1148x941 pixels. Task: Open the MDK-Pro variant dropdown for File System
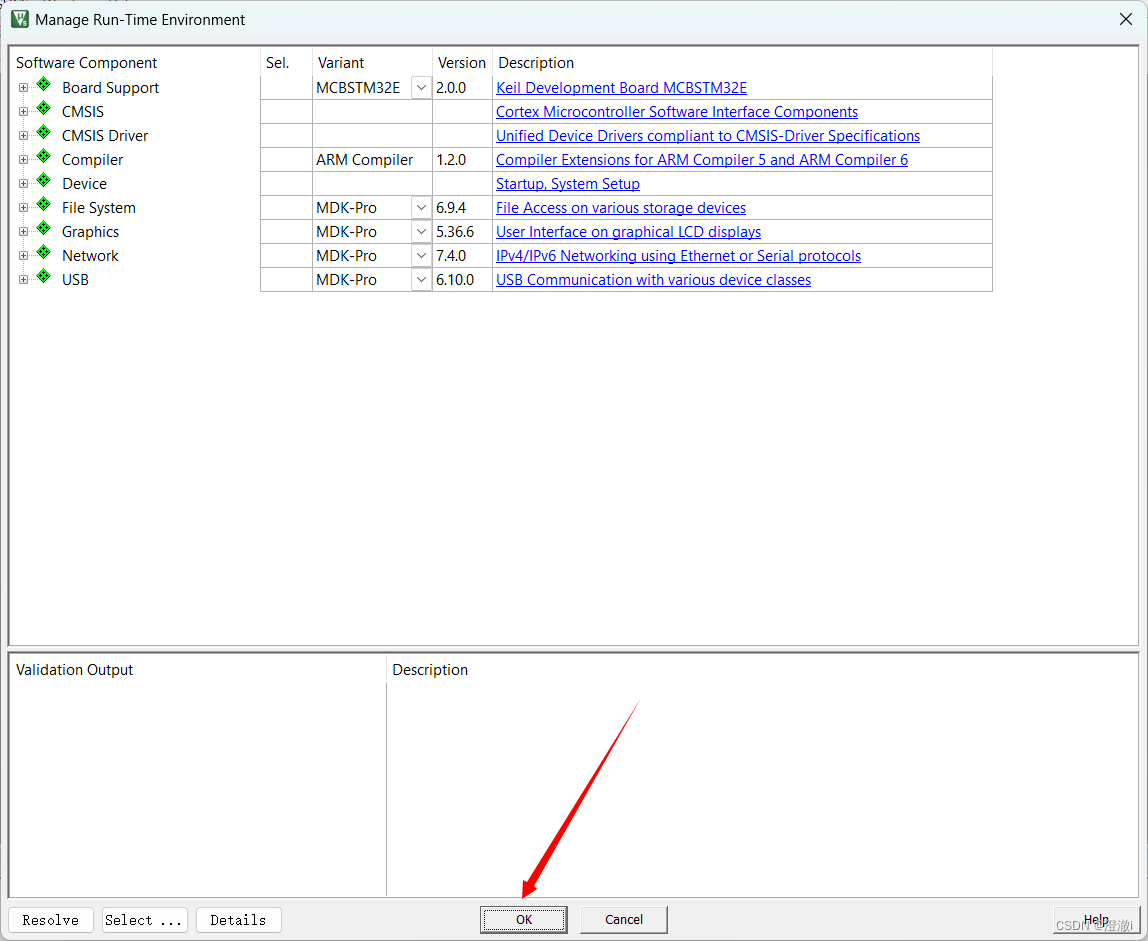(421, 208)
